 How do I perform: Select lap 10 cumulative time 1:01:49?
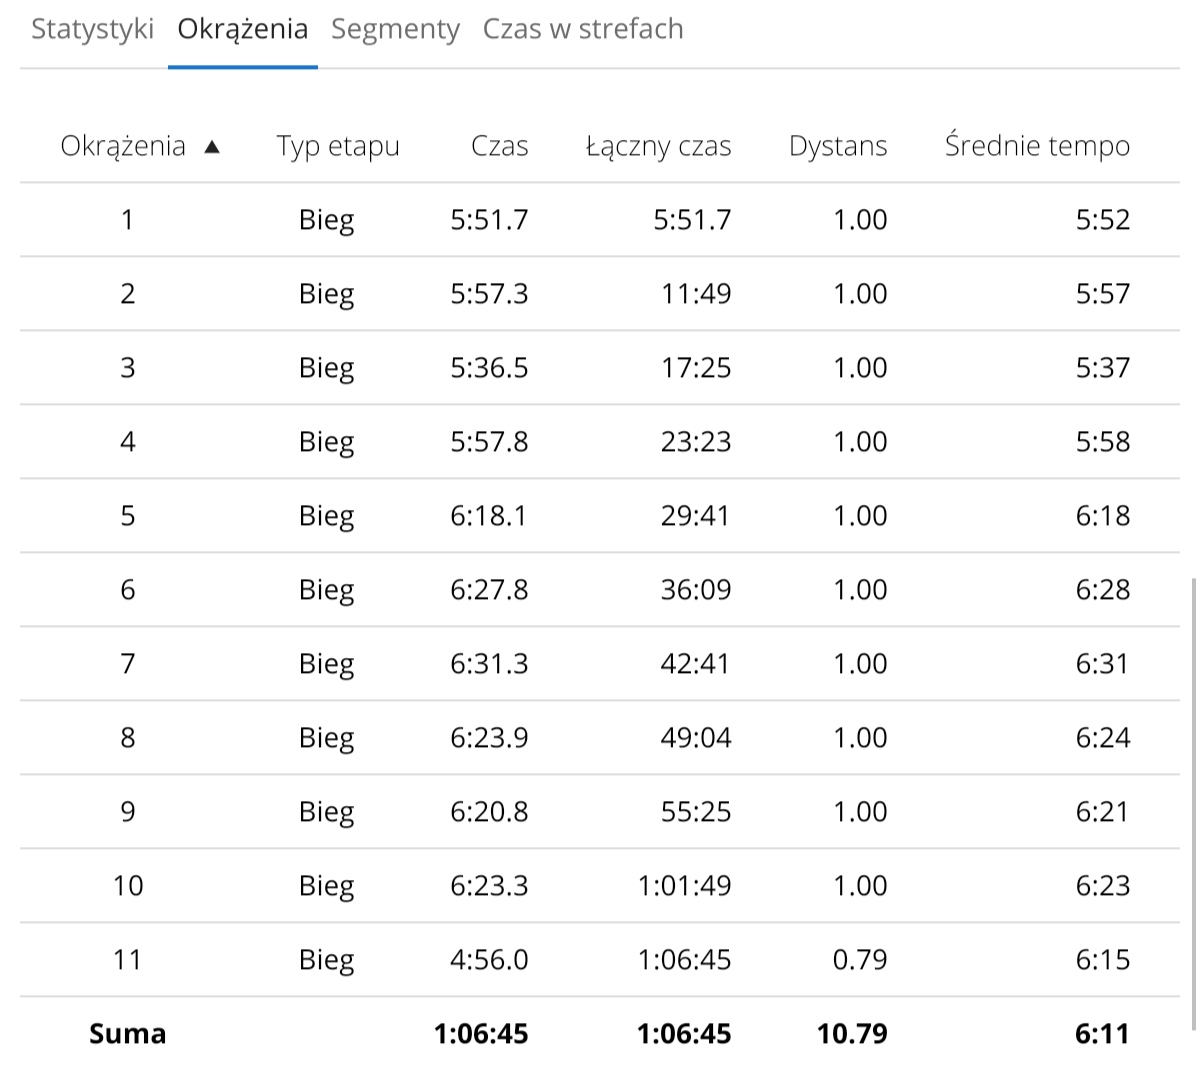click(x=684, y=886)
